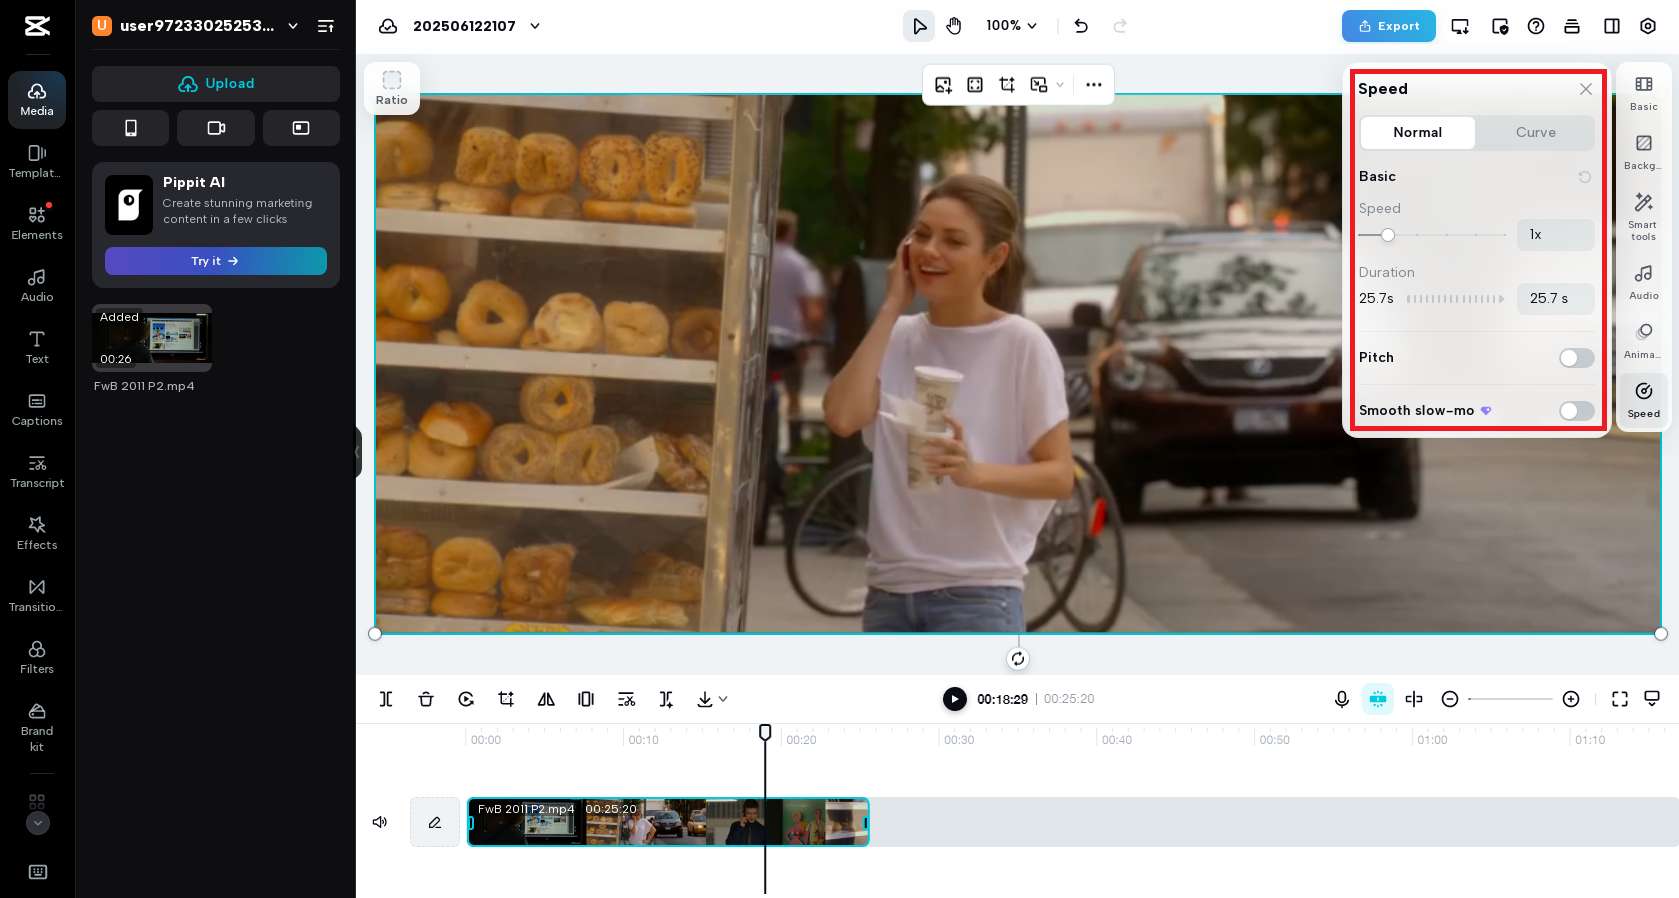Rotate the video with rotation handle
1679x898 pixels.
tap(1018, 659)
